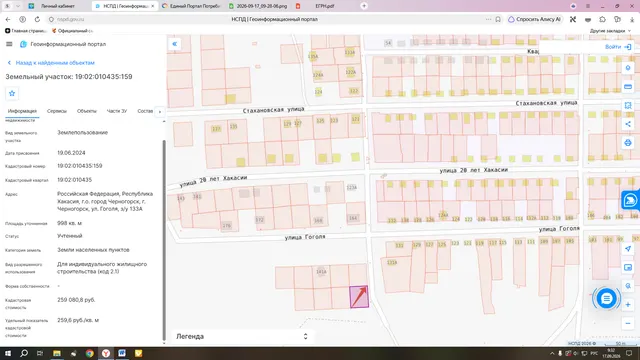
Task: Switch to Единый Портал browser tab
Action: click(x=191, y=6)
